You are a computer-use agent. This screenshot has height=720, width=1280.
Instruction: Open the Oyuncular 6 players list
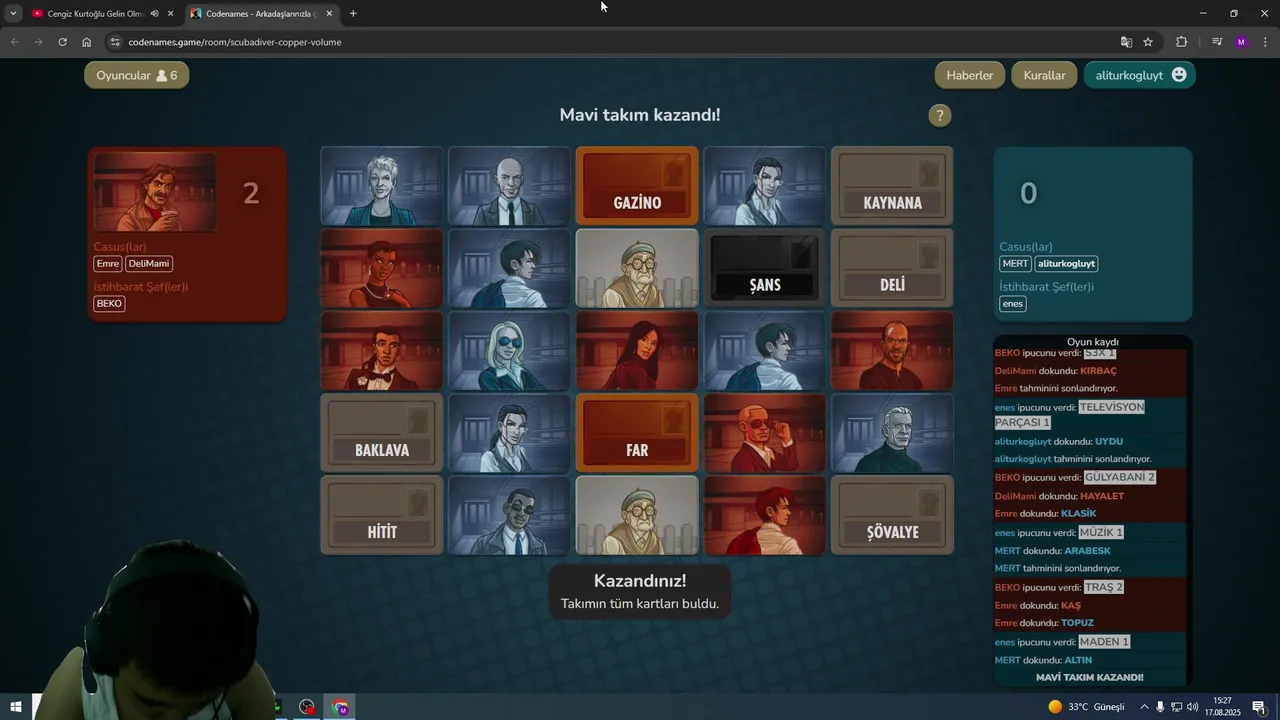tap(137, 75)
